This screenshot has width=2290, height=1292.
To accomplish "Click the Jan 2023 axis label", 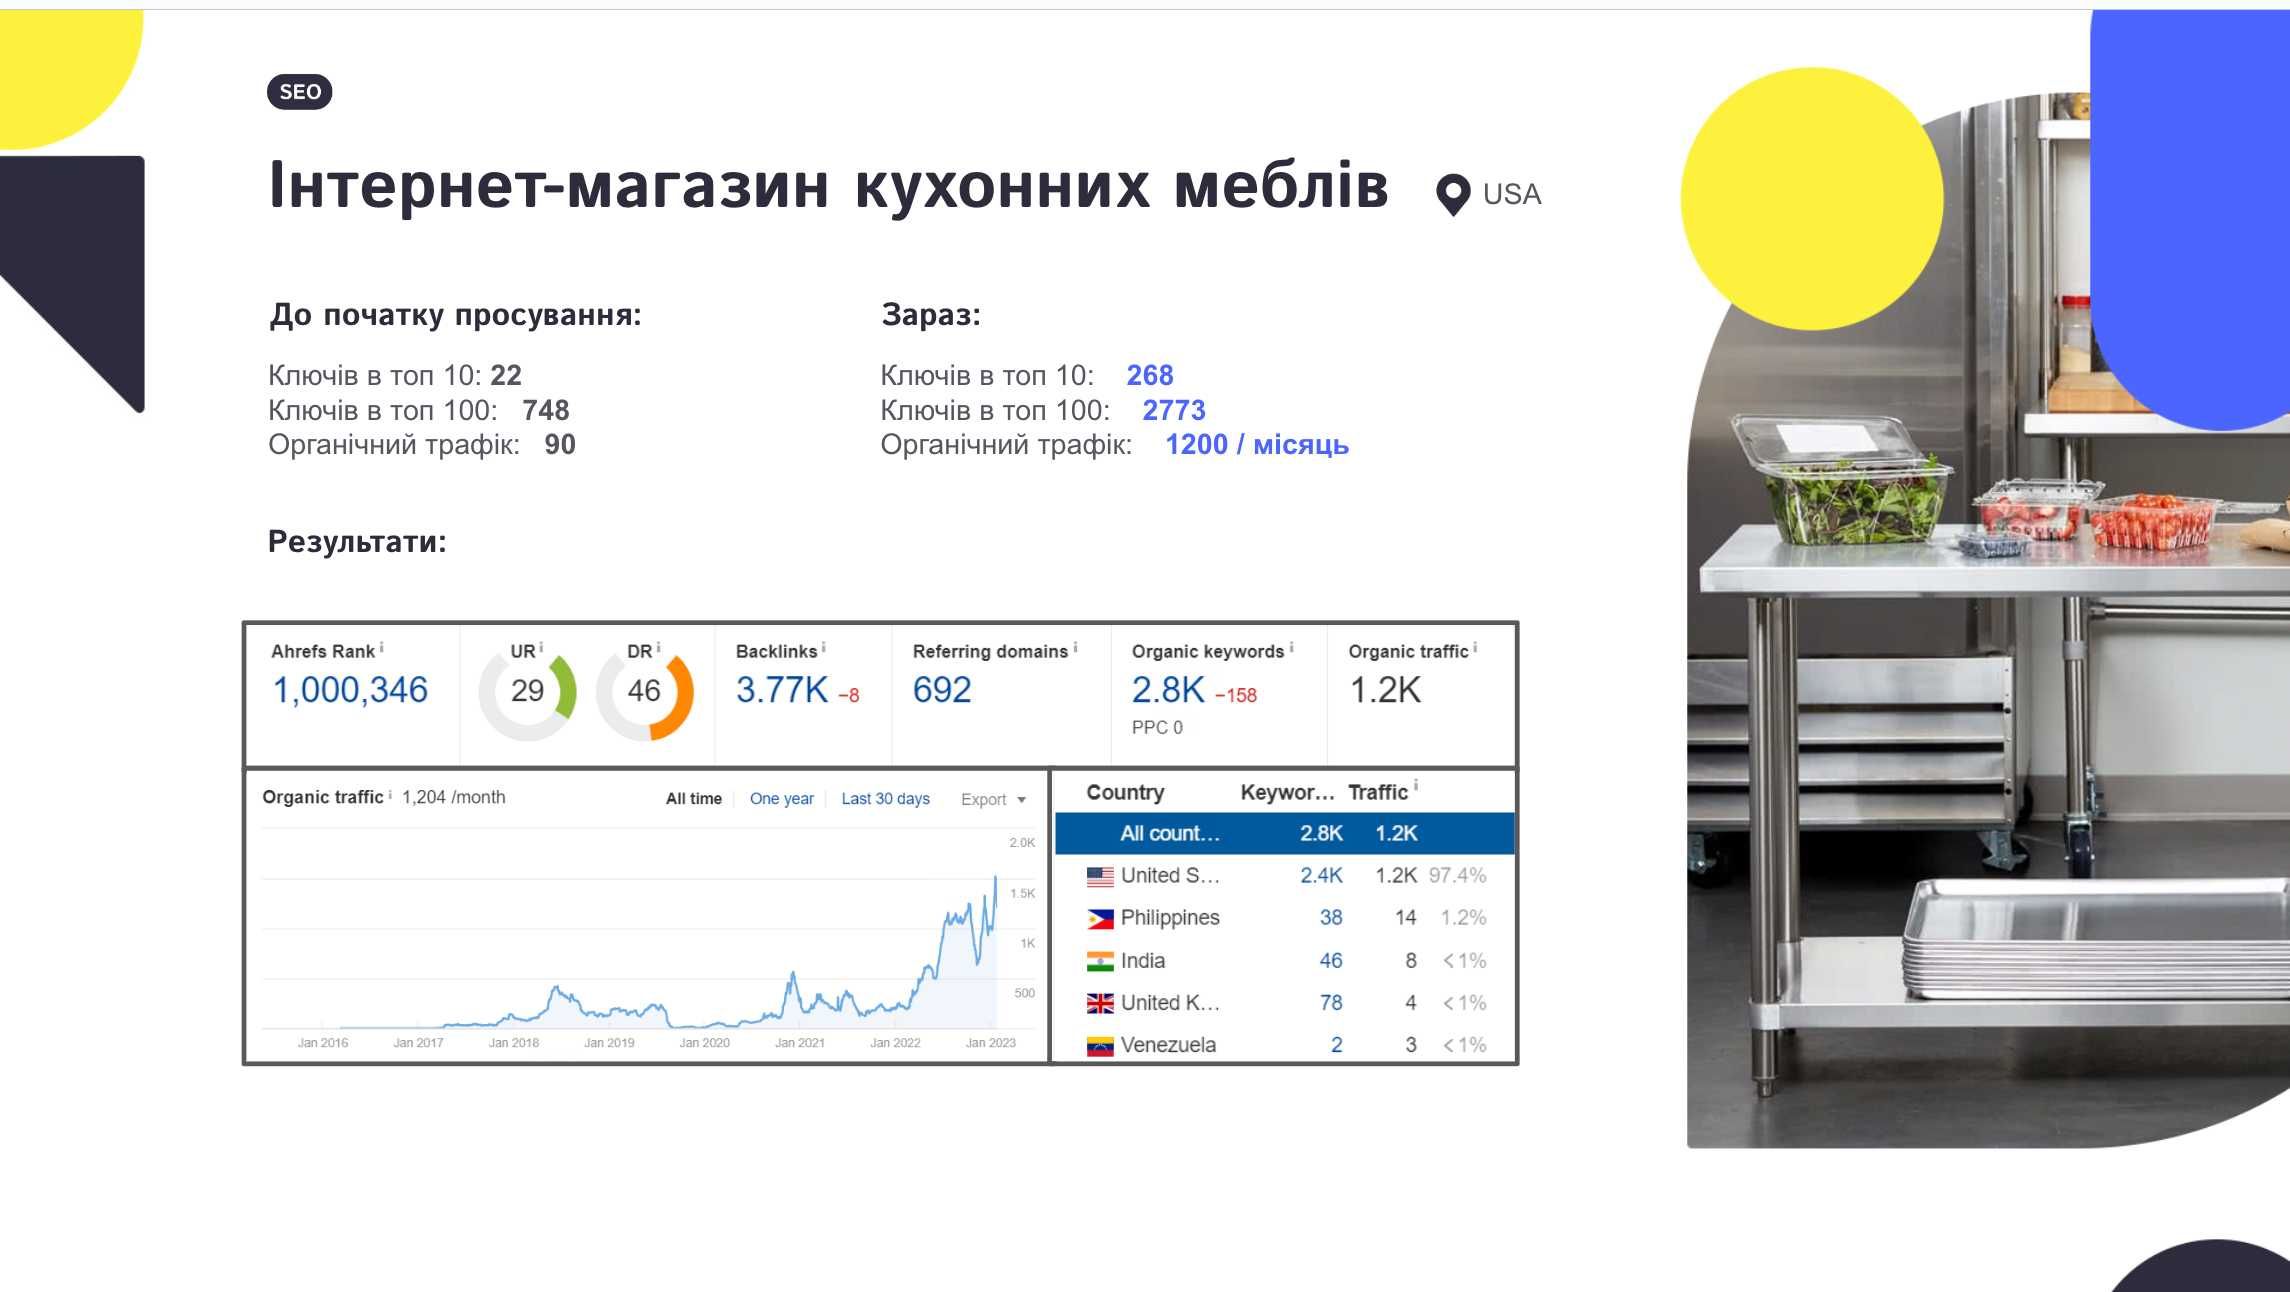I will tap(991, 1043).
